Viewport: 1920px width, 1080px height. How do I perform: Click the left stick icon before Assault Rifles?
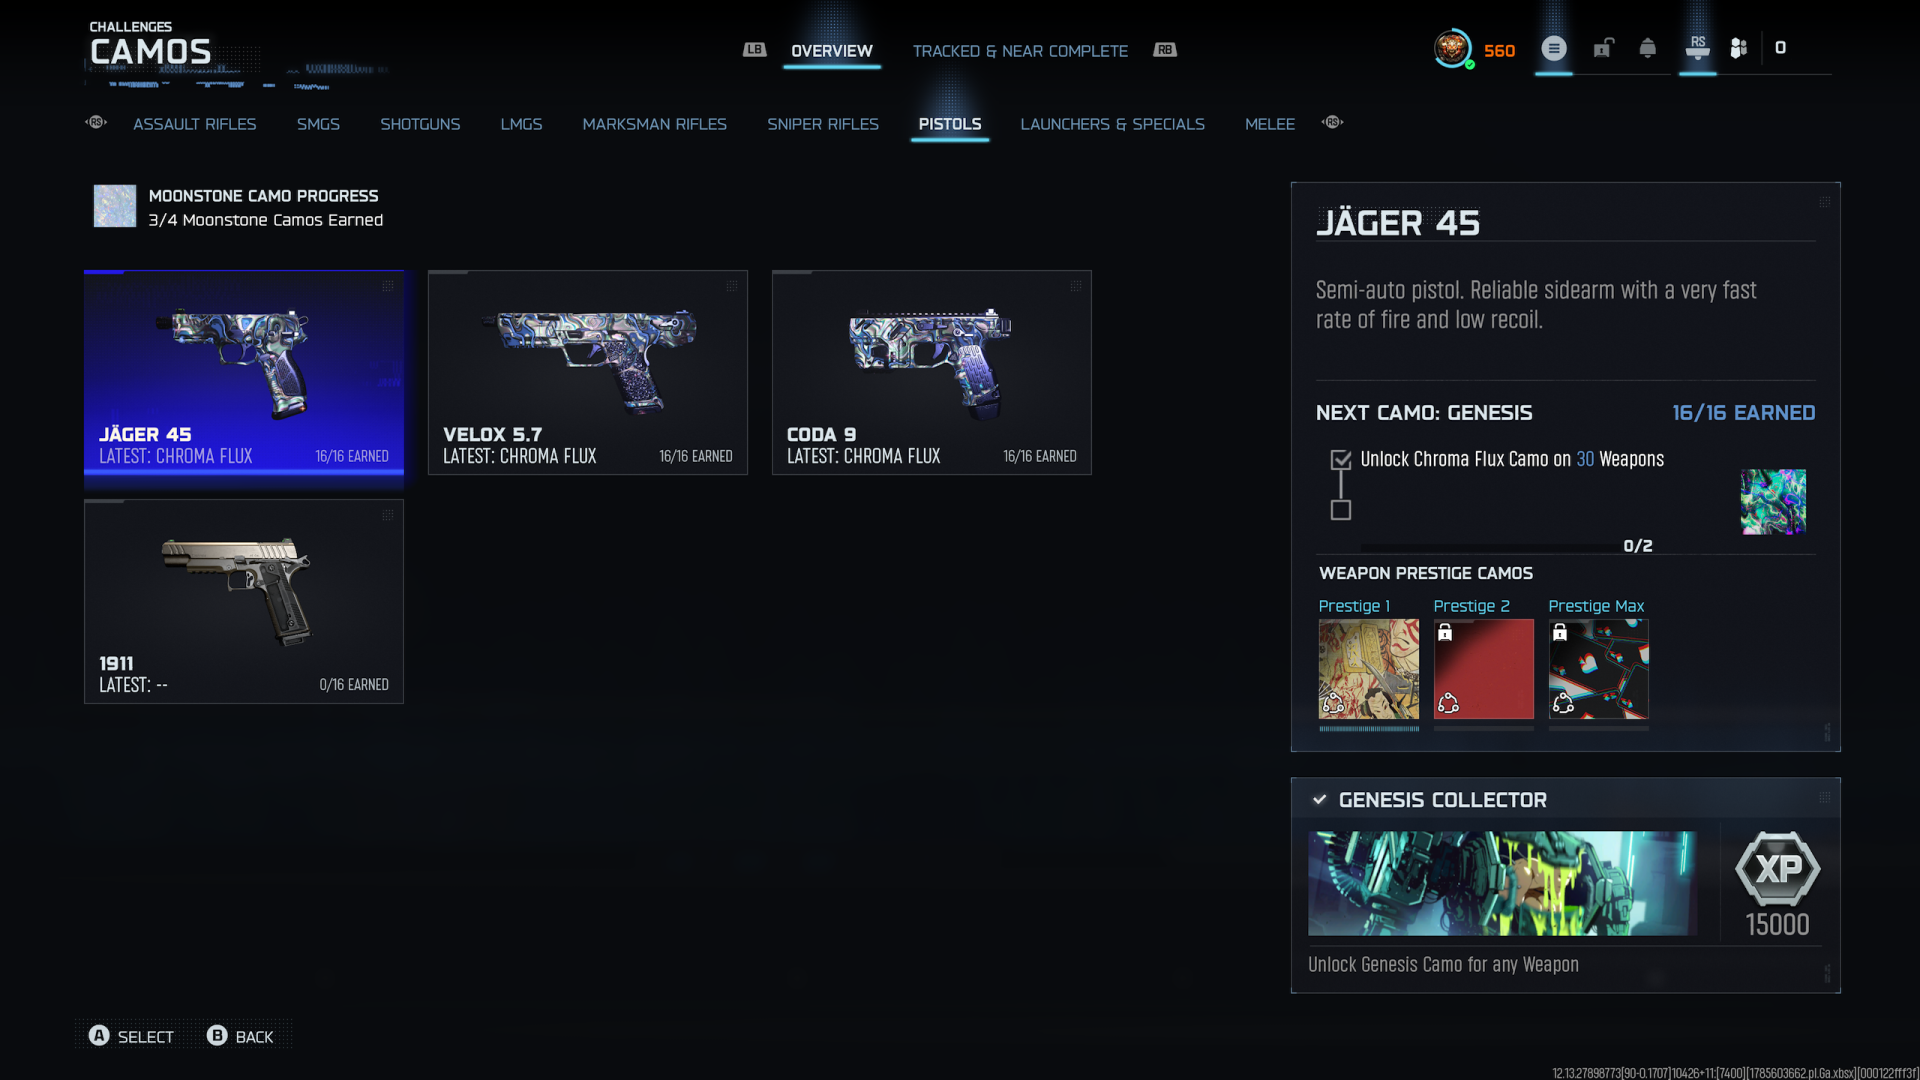pyautogui.click(x=96, y=122)
